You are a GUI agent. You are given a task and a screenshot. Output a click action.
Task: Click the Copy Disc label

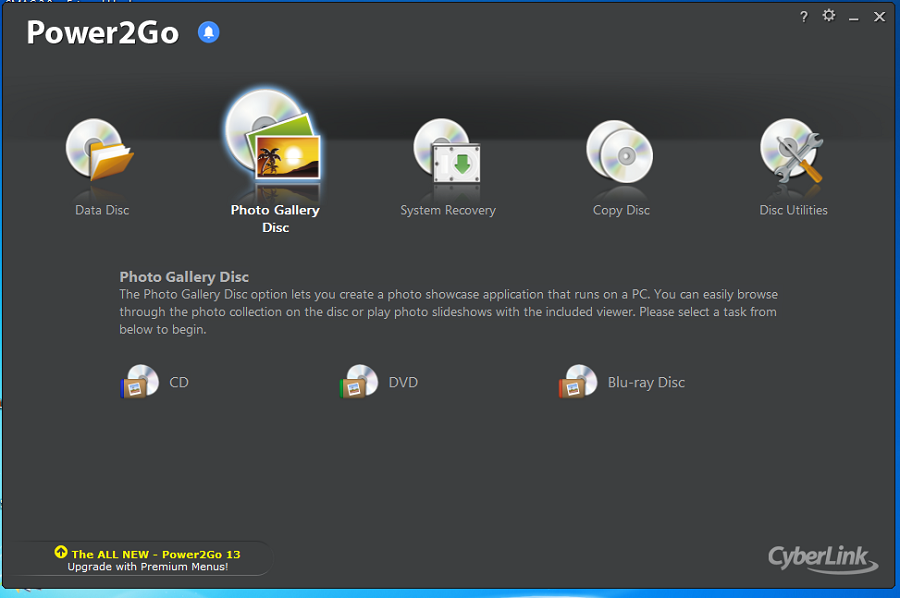(621, 211)
